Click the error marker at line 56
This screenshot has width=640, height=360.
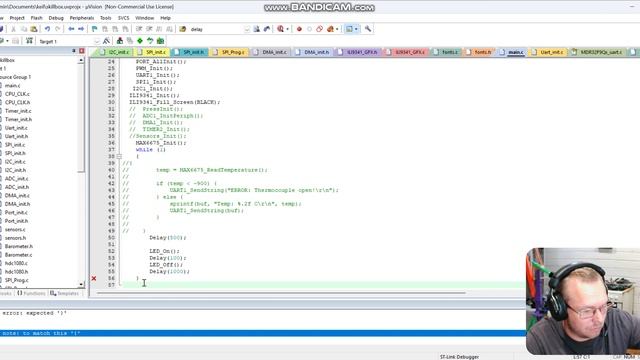[x=94, y=278]
